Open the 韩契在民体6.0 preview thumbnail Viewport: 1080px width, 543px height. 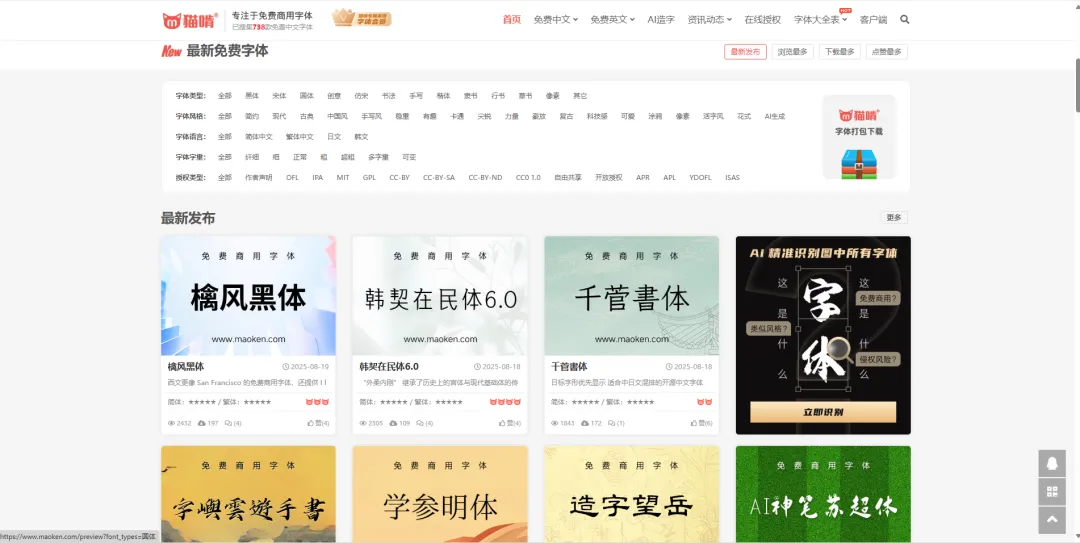point(440,296)
